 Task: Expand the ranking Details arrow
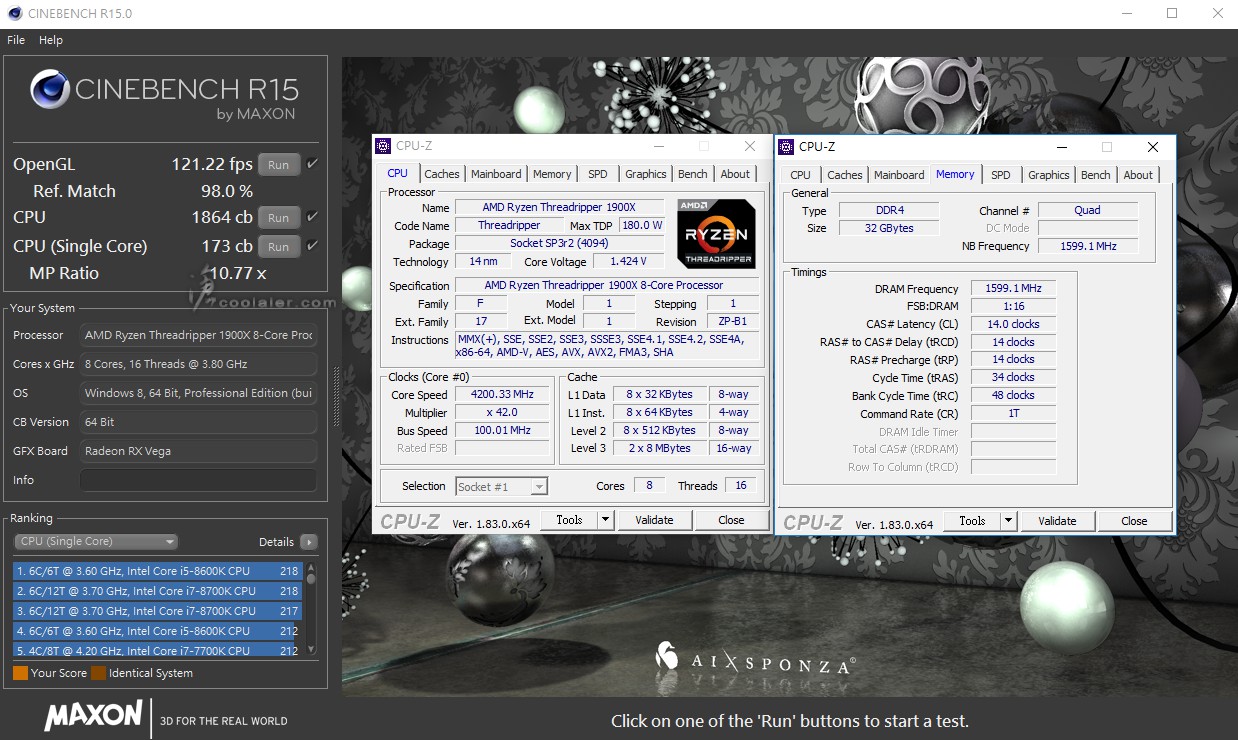309,542
